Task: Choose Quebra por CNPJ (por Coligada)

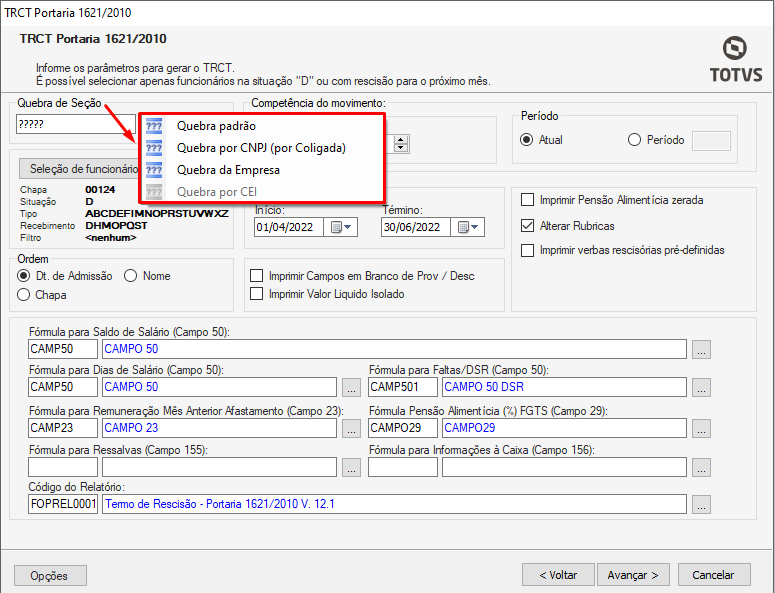Action: tap(262, 148)
